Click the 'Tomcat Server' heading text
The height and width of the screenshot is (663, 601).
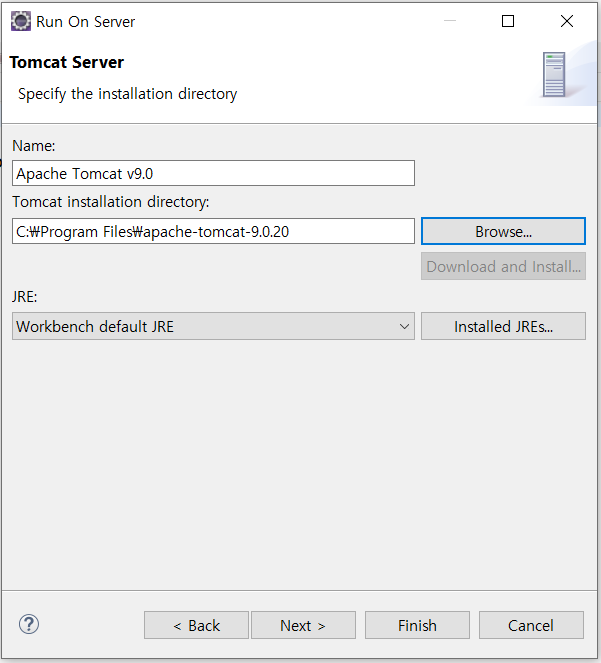67,62
